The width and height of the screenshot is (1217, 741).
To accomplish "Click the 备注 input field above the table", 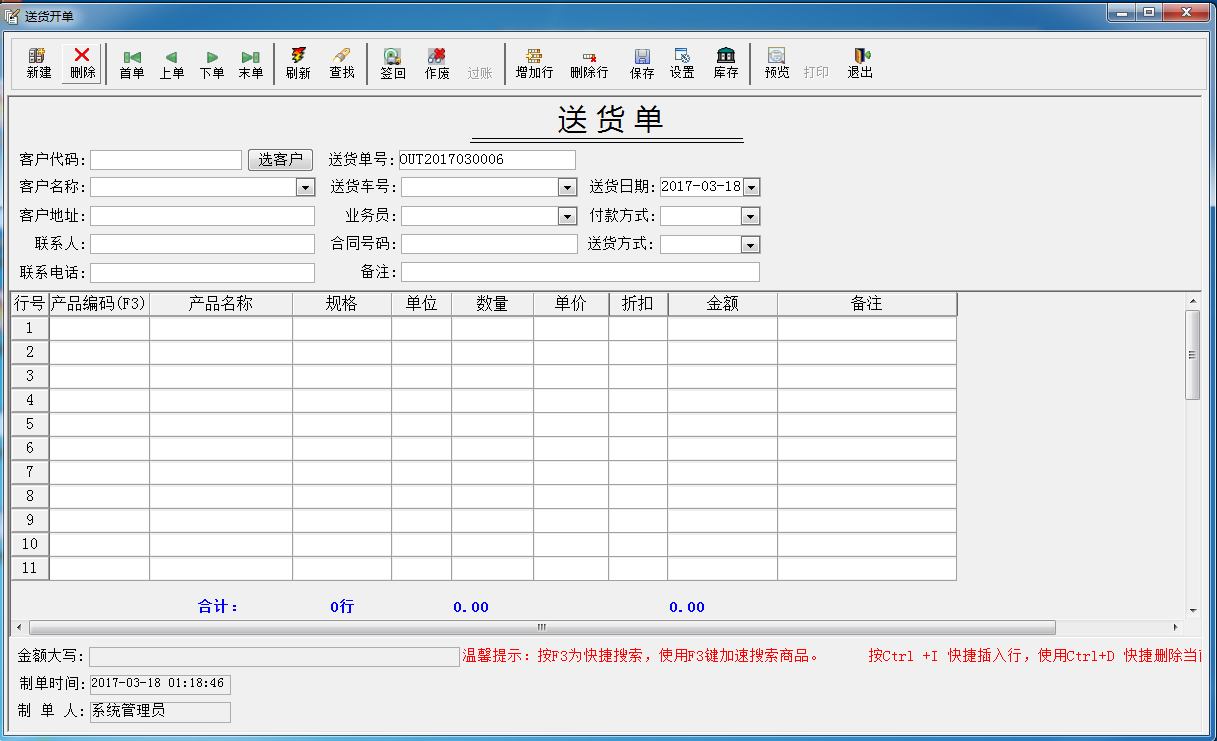I will point(580,272).
